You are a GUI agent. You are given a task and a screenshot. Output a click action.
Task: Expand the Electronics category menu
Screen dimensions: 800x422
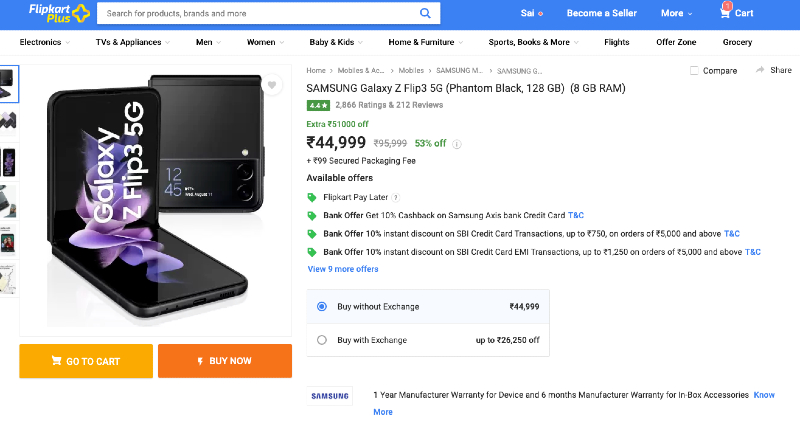[x=45, y=43]
